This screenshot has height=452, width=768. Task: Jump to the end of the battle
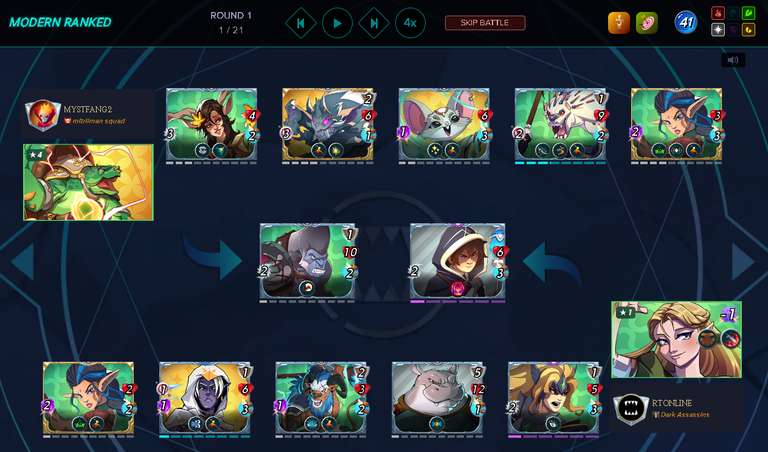click(374, 23)
